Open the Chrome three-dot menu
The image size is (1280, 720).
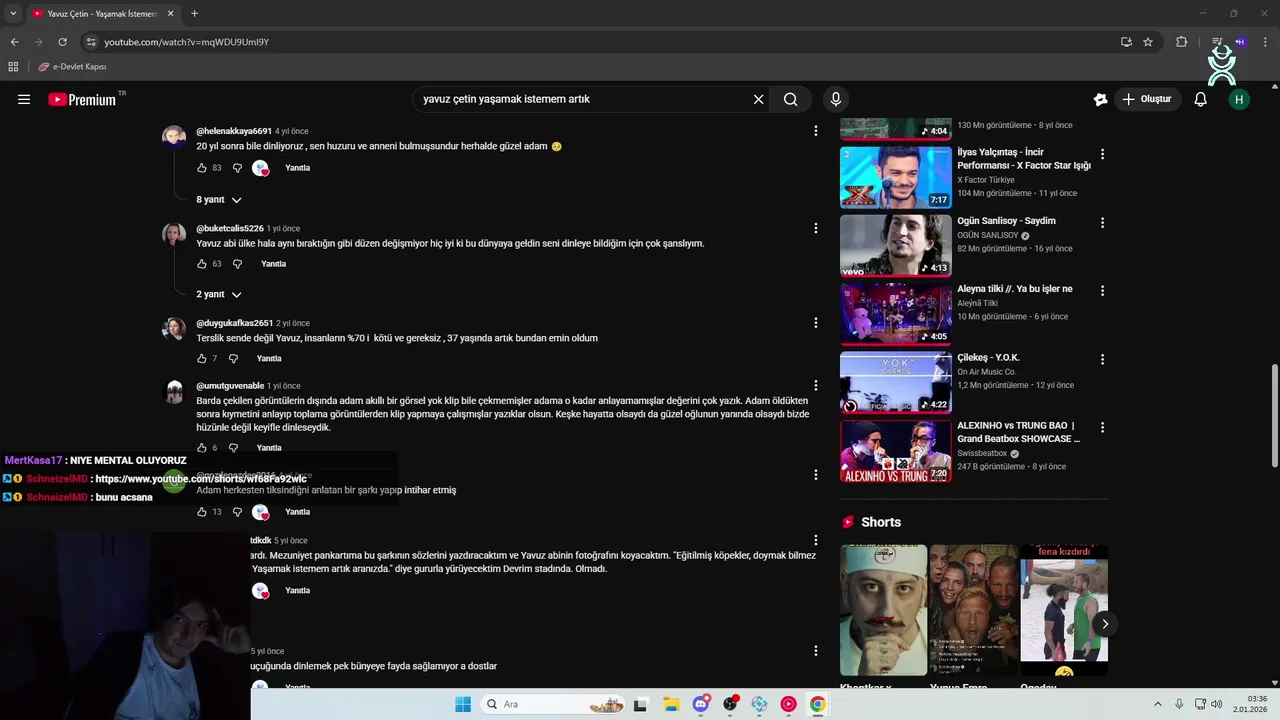tap(1266, 42)
